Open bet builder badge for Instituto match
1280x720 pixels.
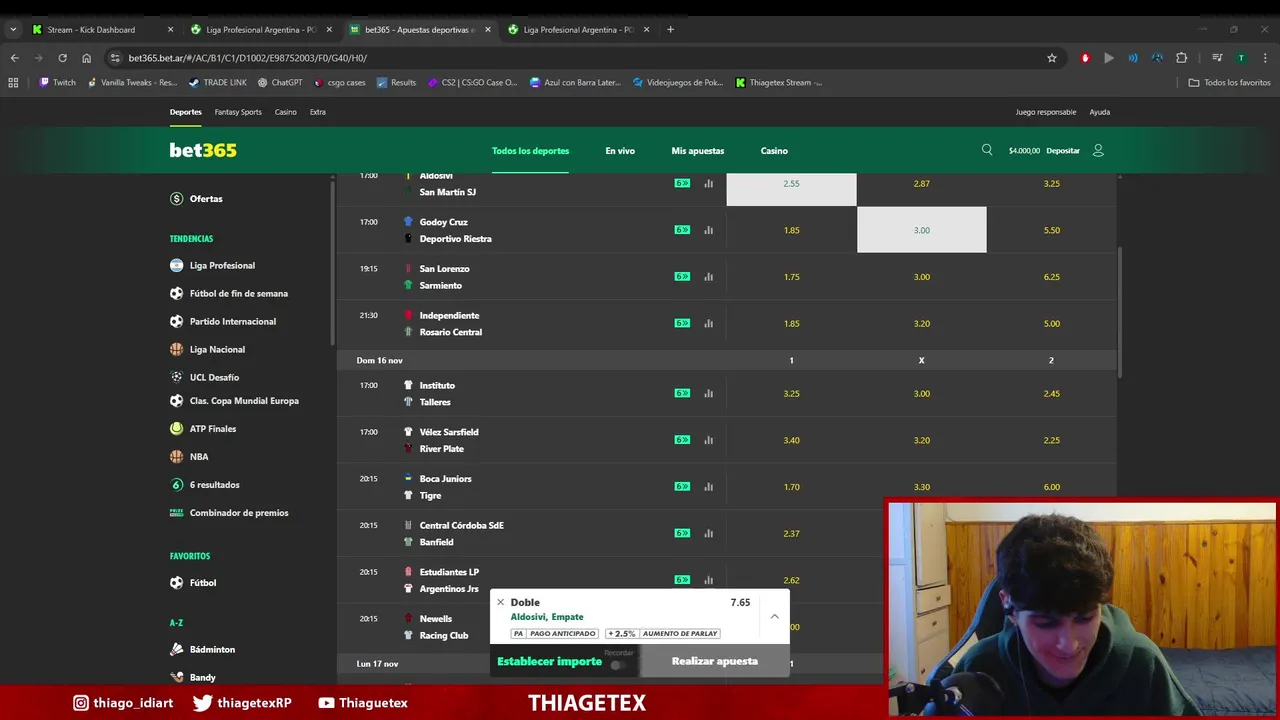682,393
